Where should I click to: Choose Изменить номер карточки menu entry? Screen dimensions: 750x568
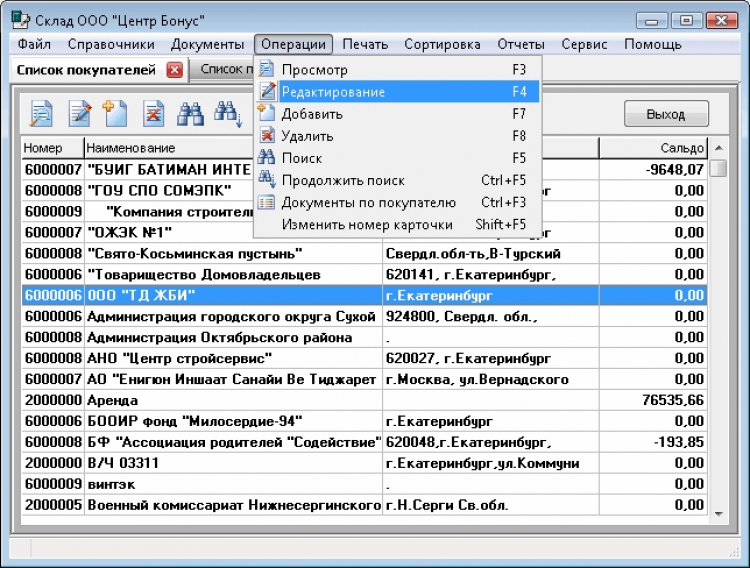(398, 224)
